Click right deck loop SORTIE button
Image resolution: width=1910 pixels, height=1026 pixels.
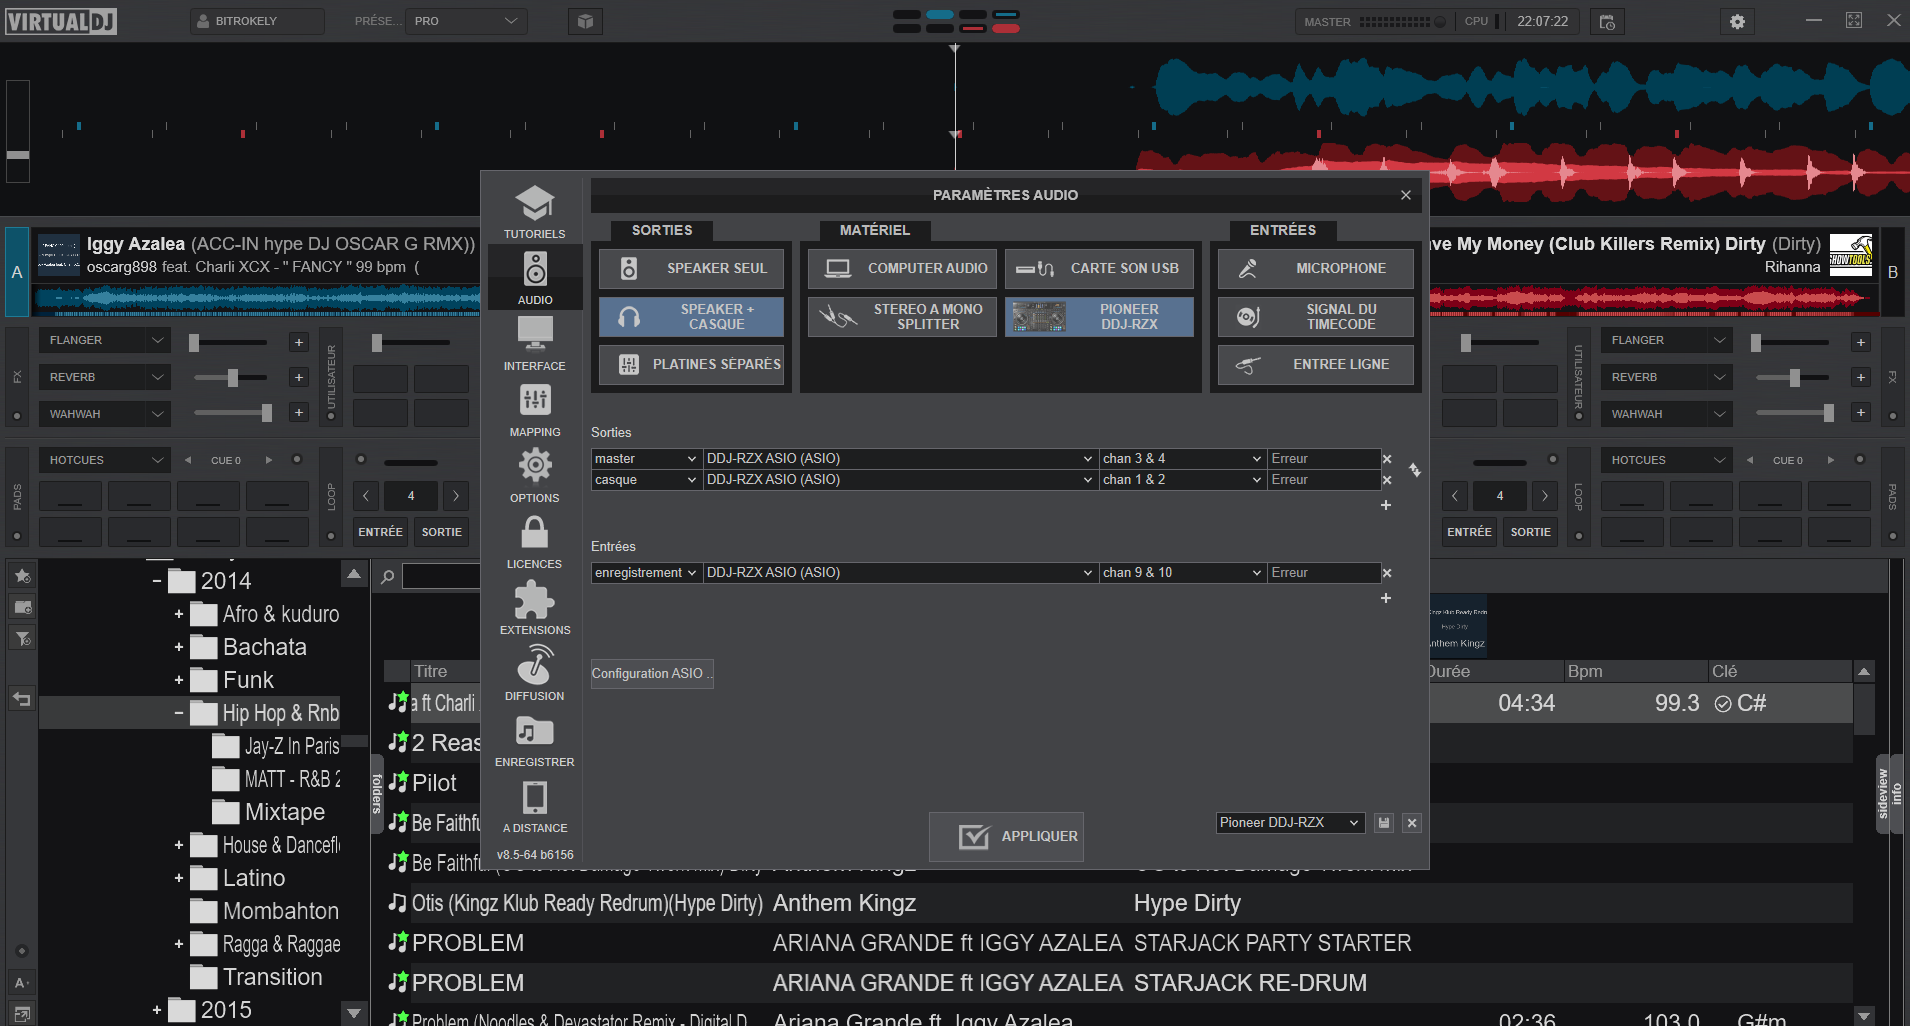click(x=1530, y=532)
